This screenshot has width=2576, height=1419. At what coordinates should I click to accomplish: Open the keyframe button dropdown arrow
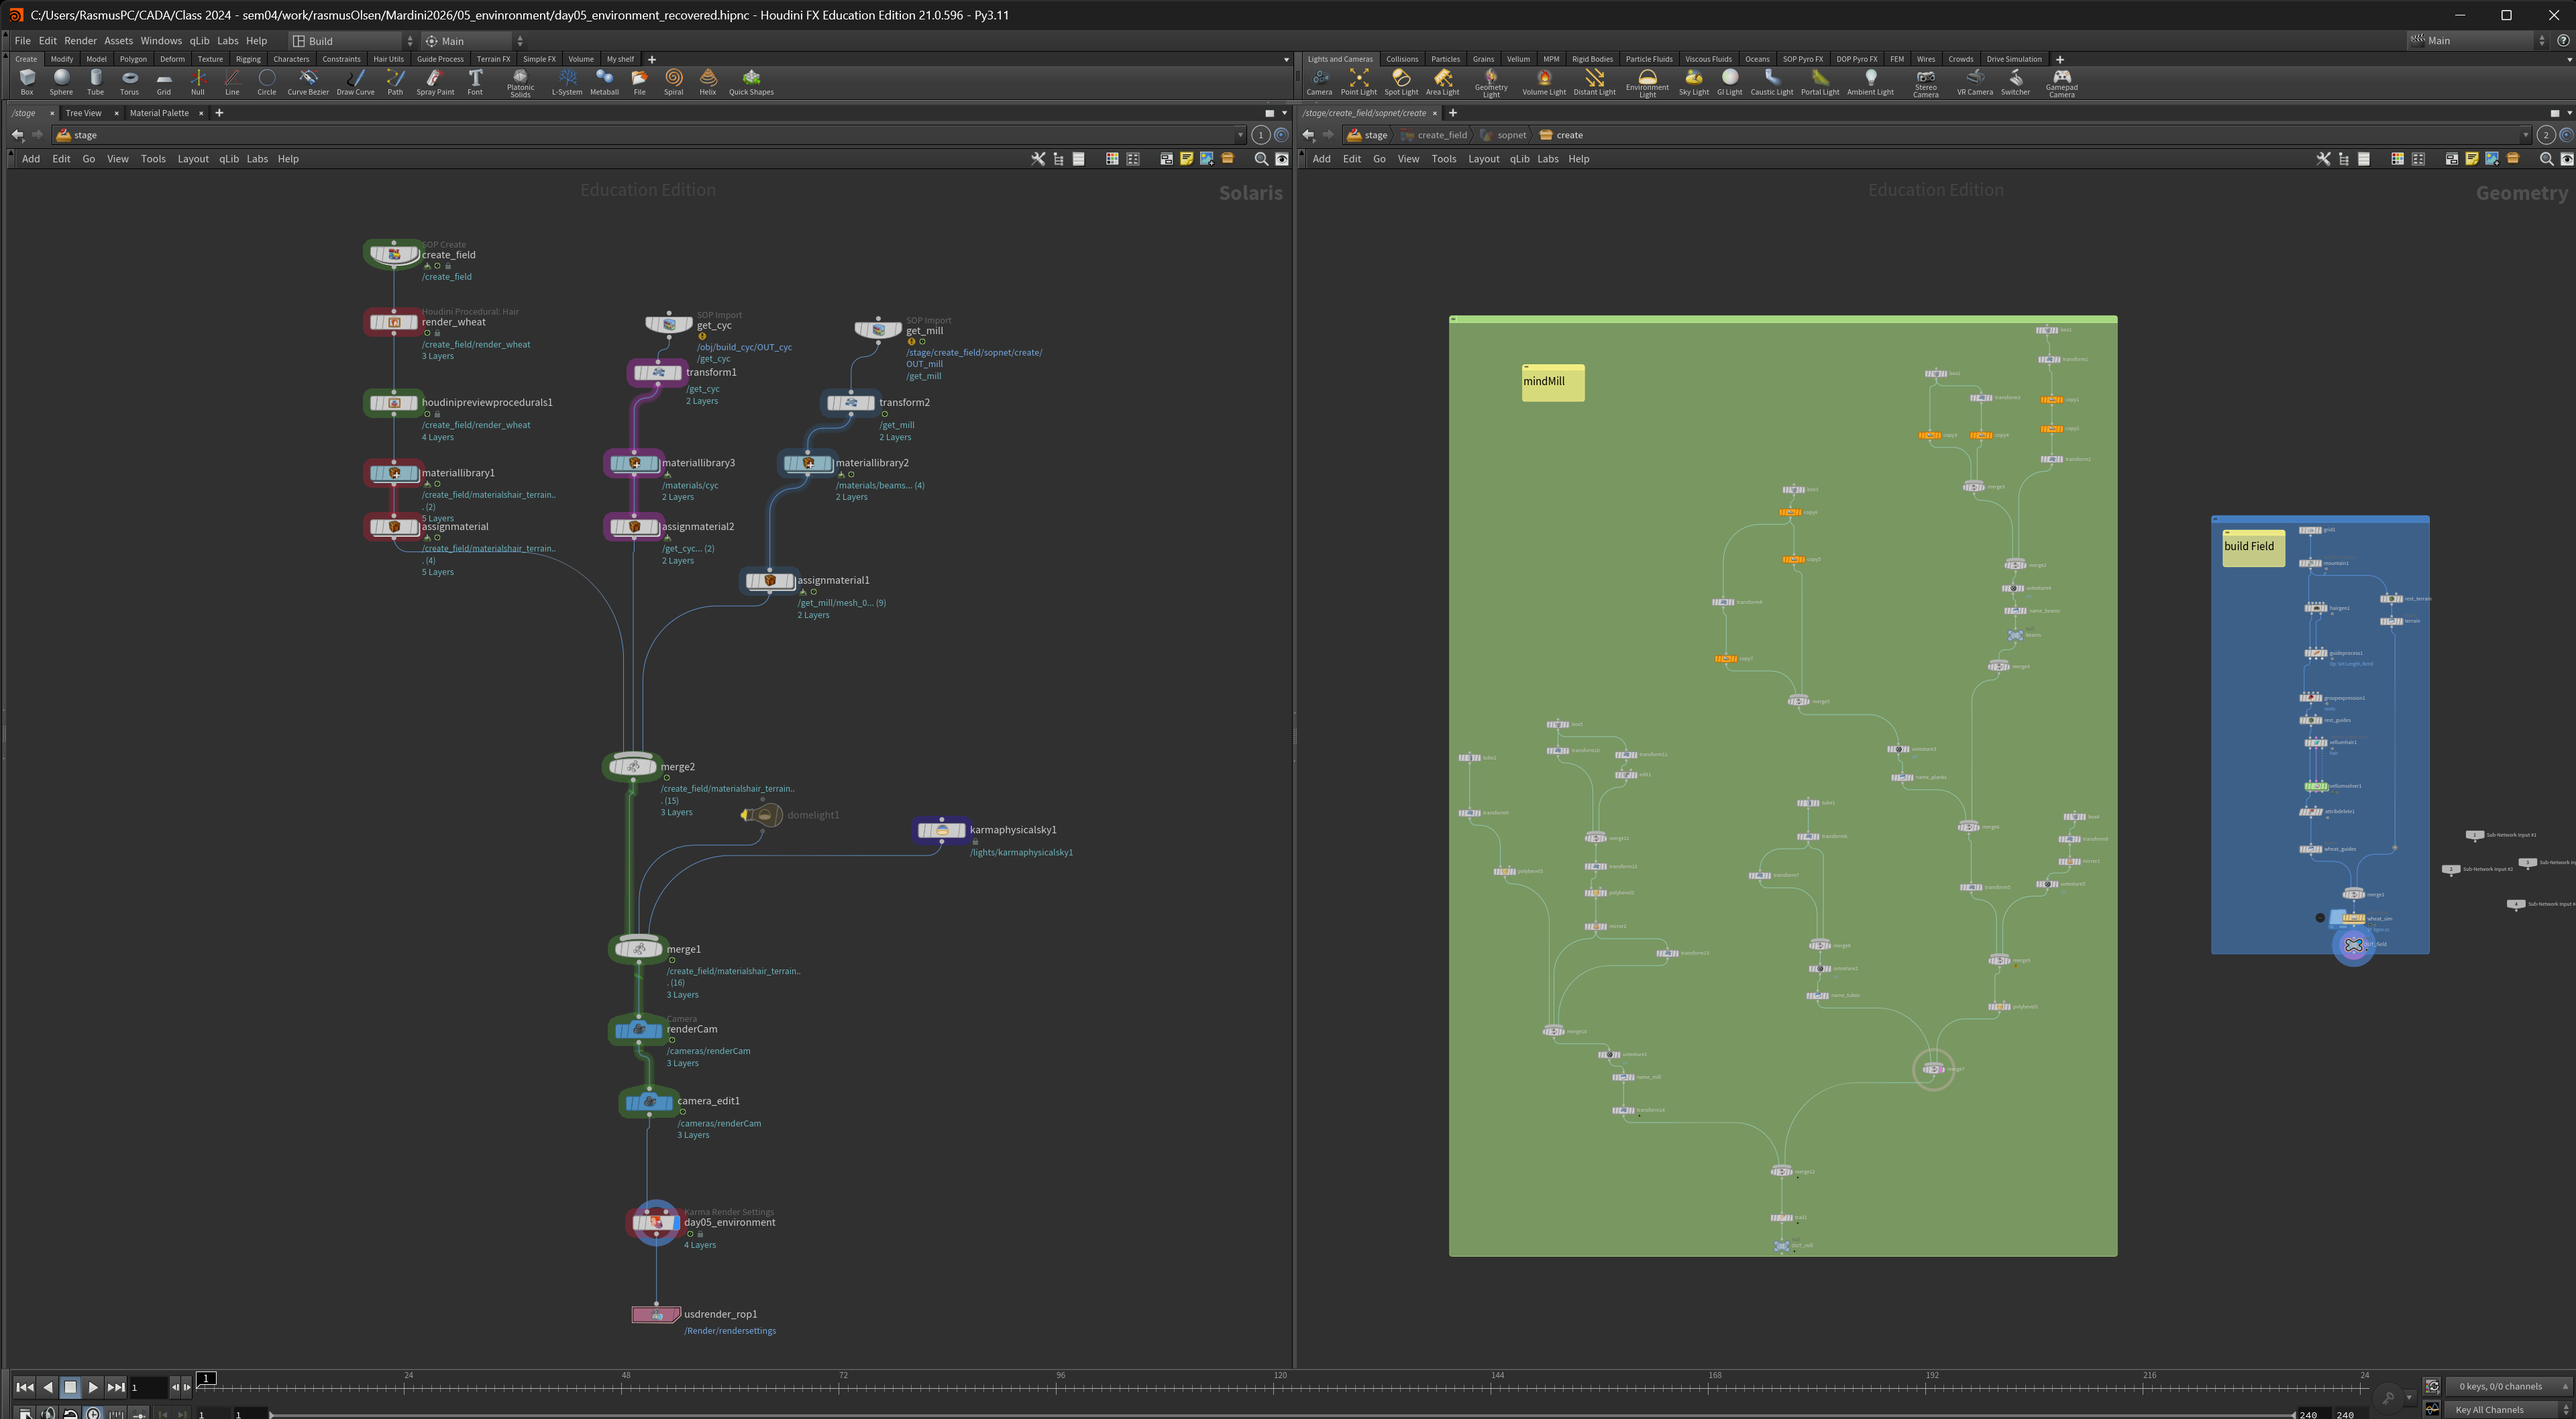coord(2409,1397)
